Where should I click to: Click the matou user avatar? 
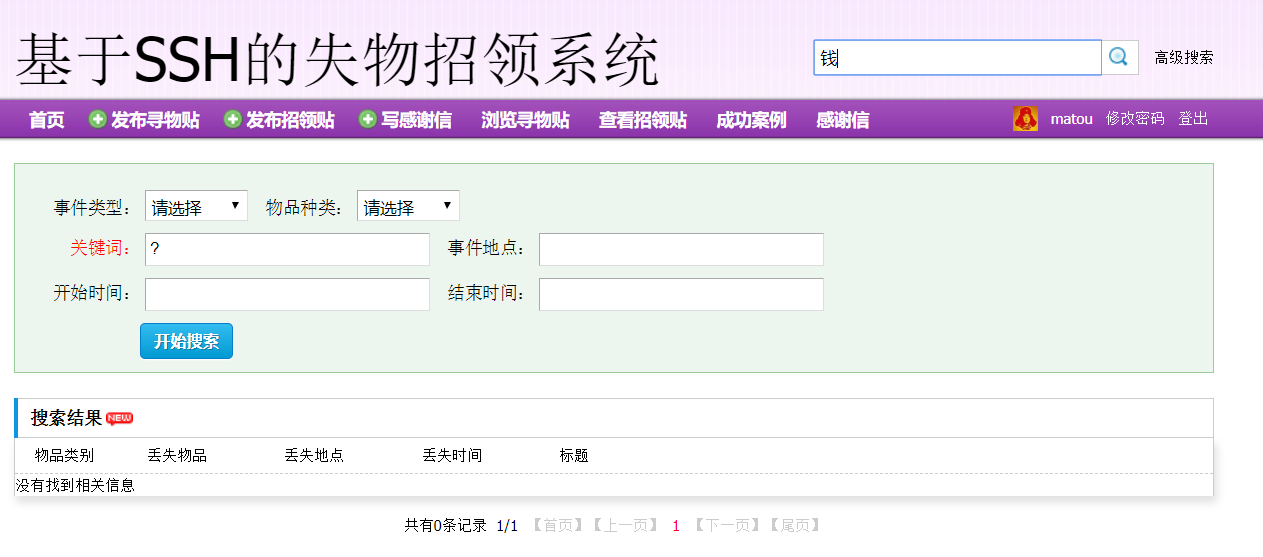point(1025,119)
